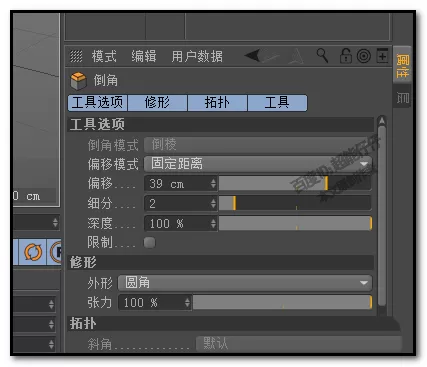
Task: Open the 斜角 默认 dropdown
Action: tap(299, 343)
